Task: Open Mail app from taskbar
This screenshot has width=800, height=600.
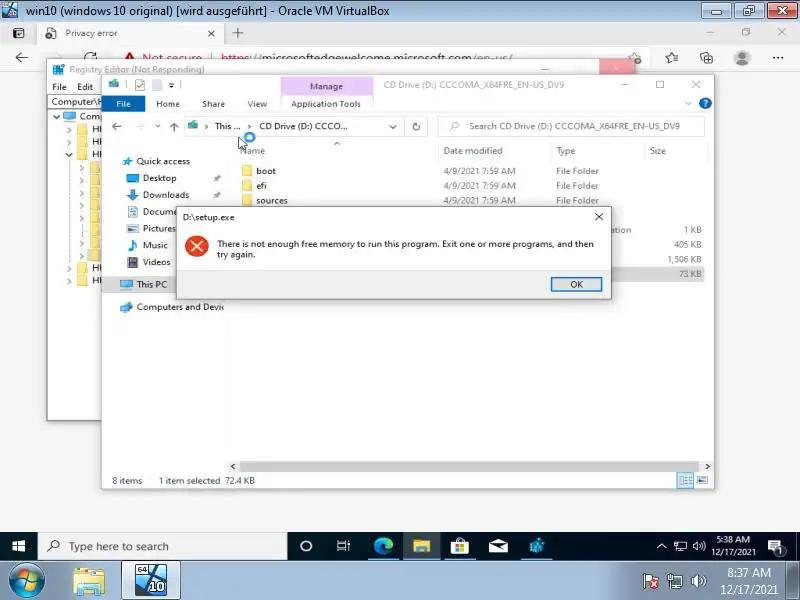Action: [498, 546]
